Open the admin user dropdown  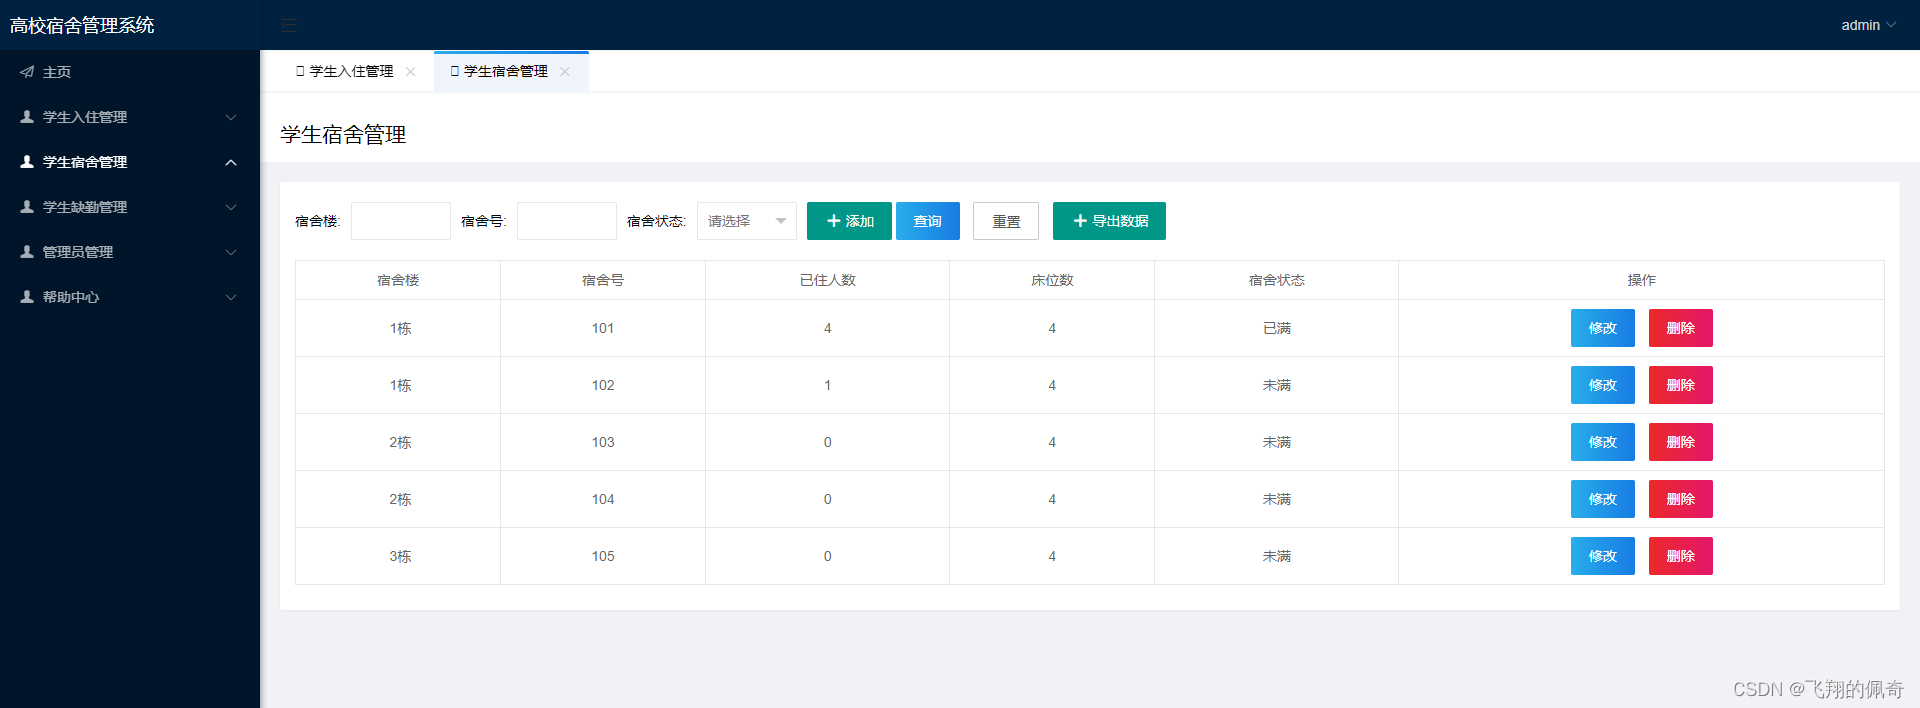click(1868, 25)
